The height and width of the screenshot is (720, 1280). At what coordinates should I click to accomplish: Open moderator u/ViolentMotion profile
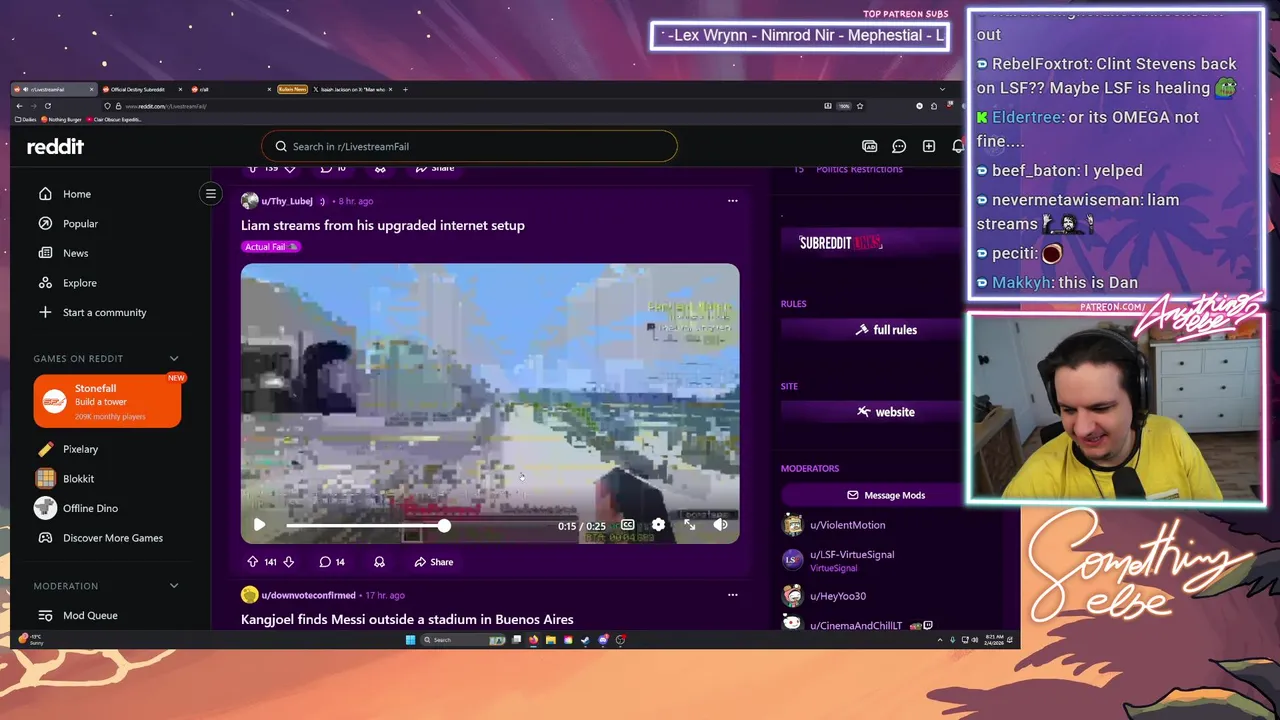point(847,525)
